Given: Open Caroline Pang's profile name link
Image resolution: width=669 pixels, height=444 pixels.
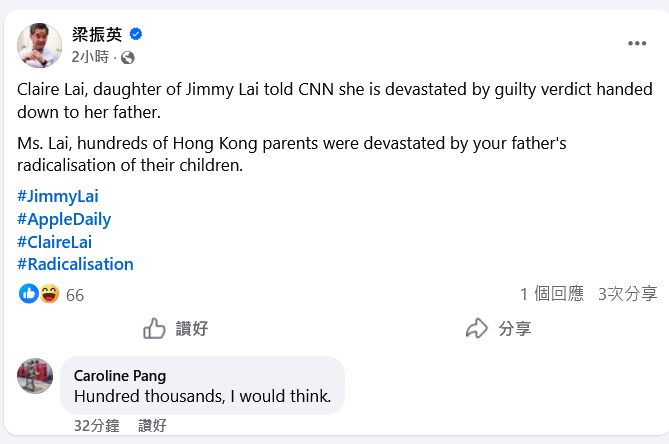Looking at the screenshot, I should tap(120, 376).
